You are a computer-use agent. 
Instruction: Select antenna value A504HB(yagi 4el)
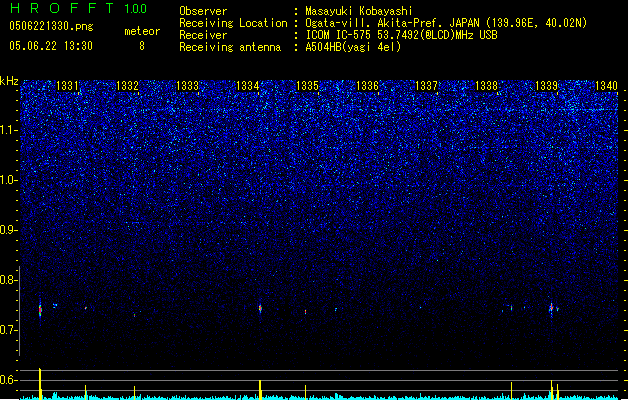[x=353, y=47]
